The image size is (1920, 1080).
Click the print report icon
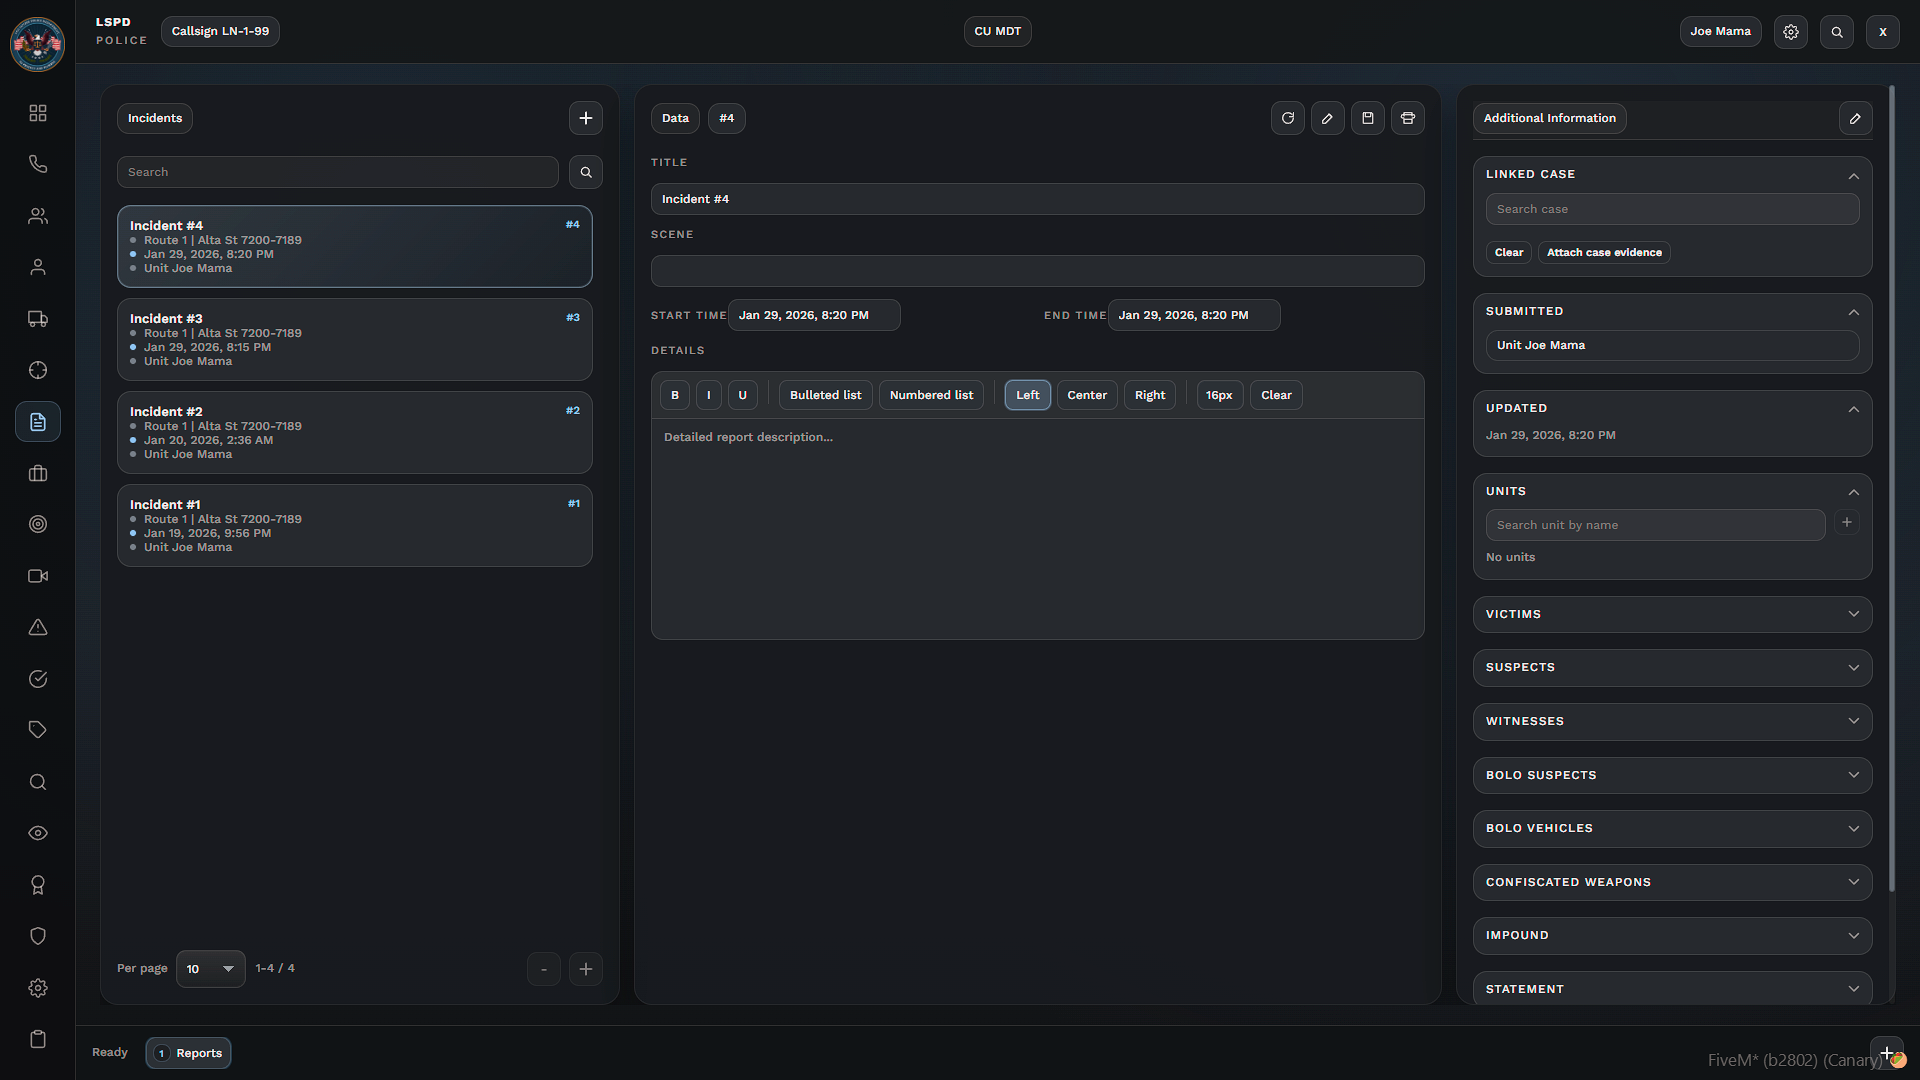1407,118
